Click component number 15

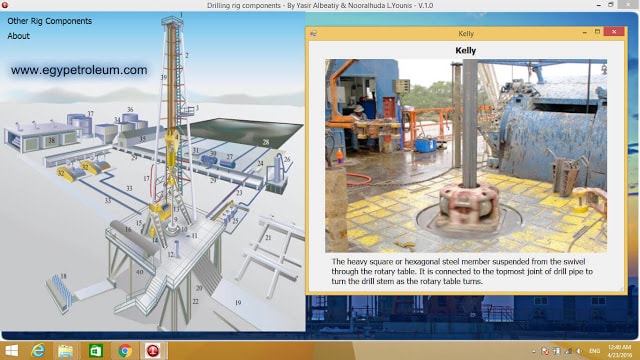[139, 223]
